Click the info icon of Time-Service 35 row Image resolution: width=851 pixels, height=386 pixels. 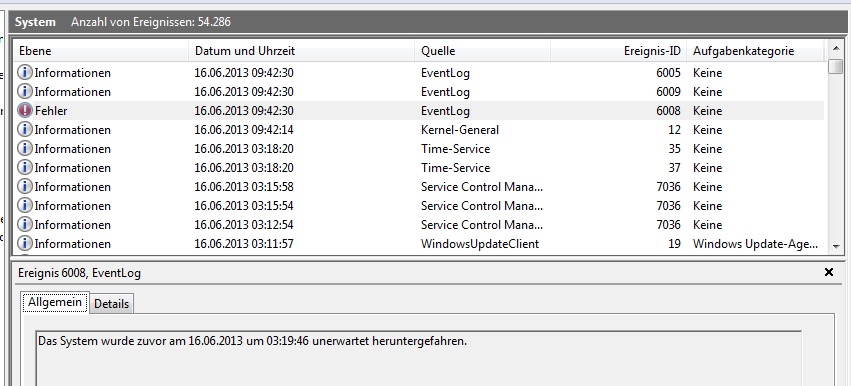coord(25,148)
